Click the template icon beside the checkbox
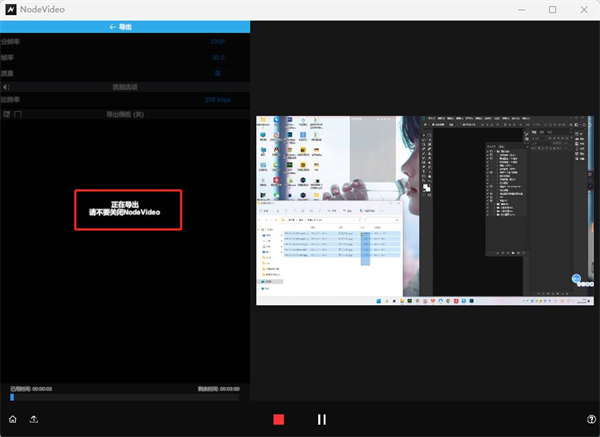 click(7, 115)
